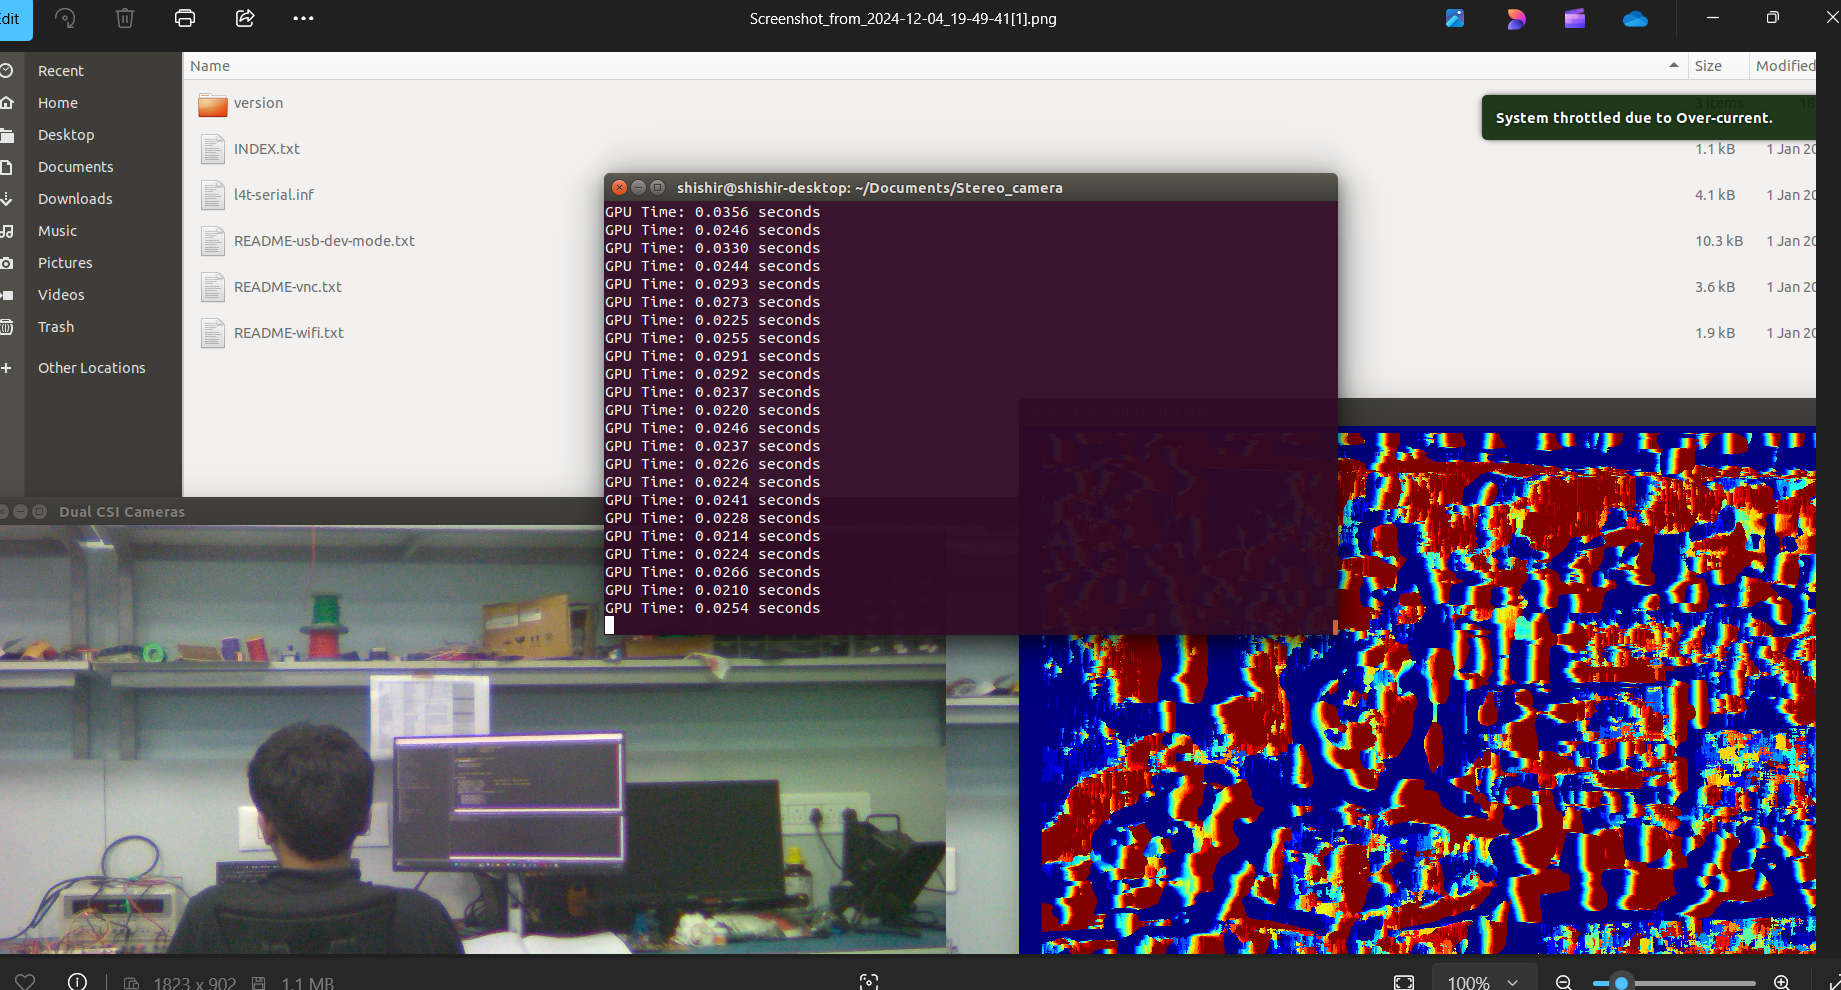1841x990 pixels.
Task: Print the image via the printer icon
Action: [185, 18]
